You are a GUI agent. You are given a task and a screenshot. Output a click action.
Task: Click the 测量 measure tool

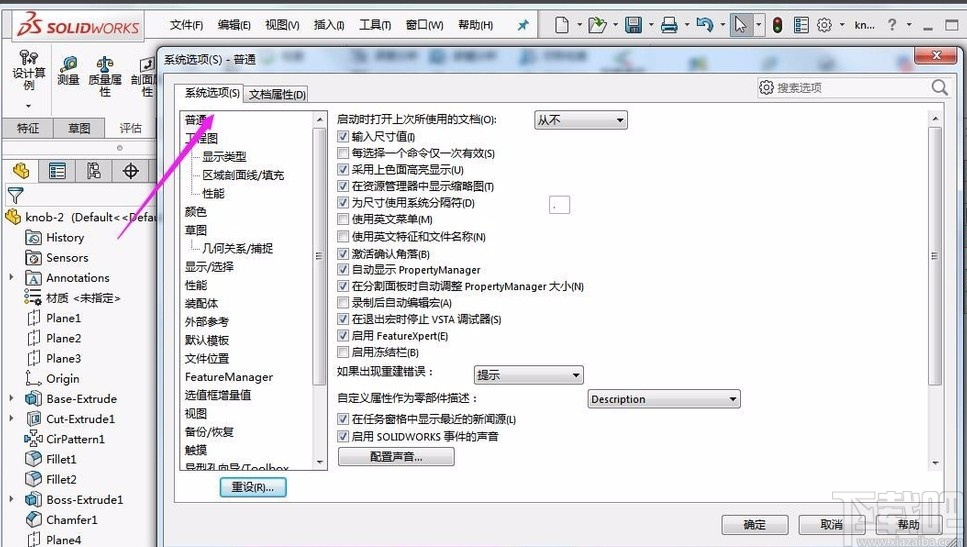(68, 72)
